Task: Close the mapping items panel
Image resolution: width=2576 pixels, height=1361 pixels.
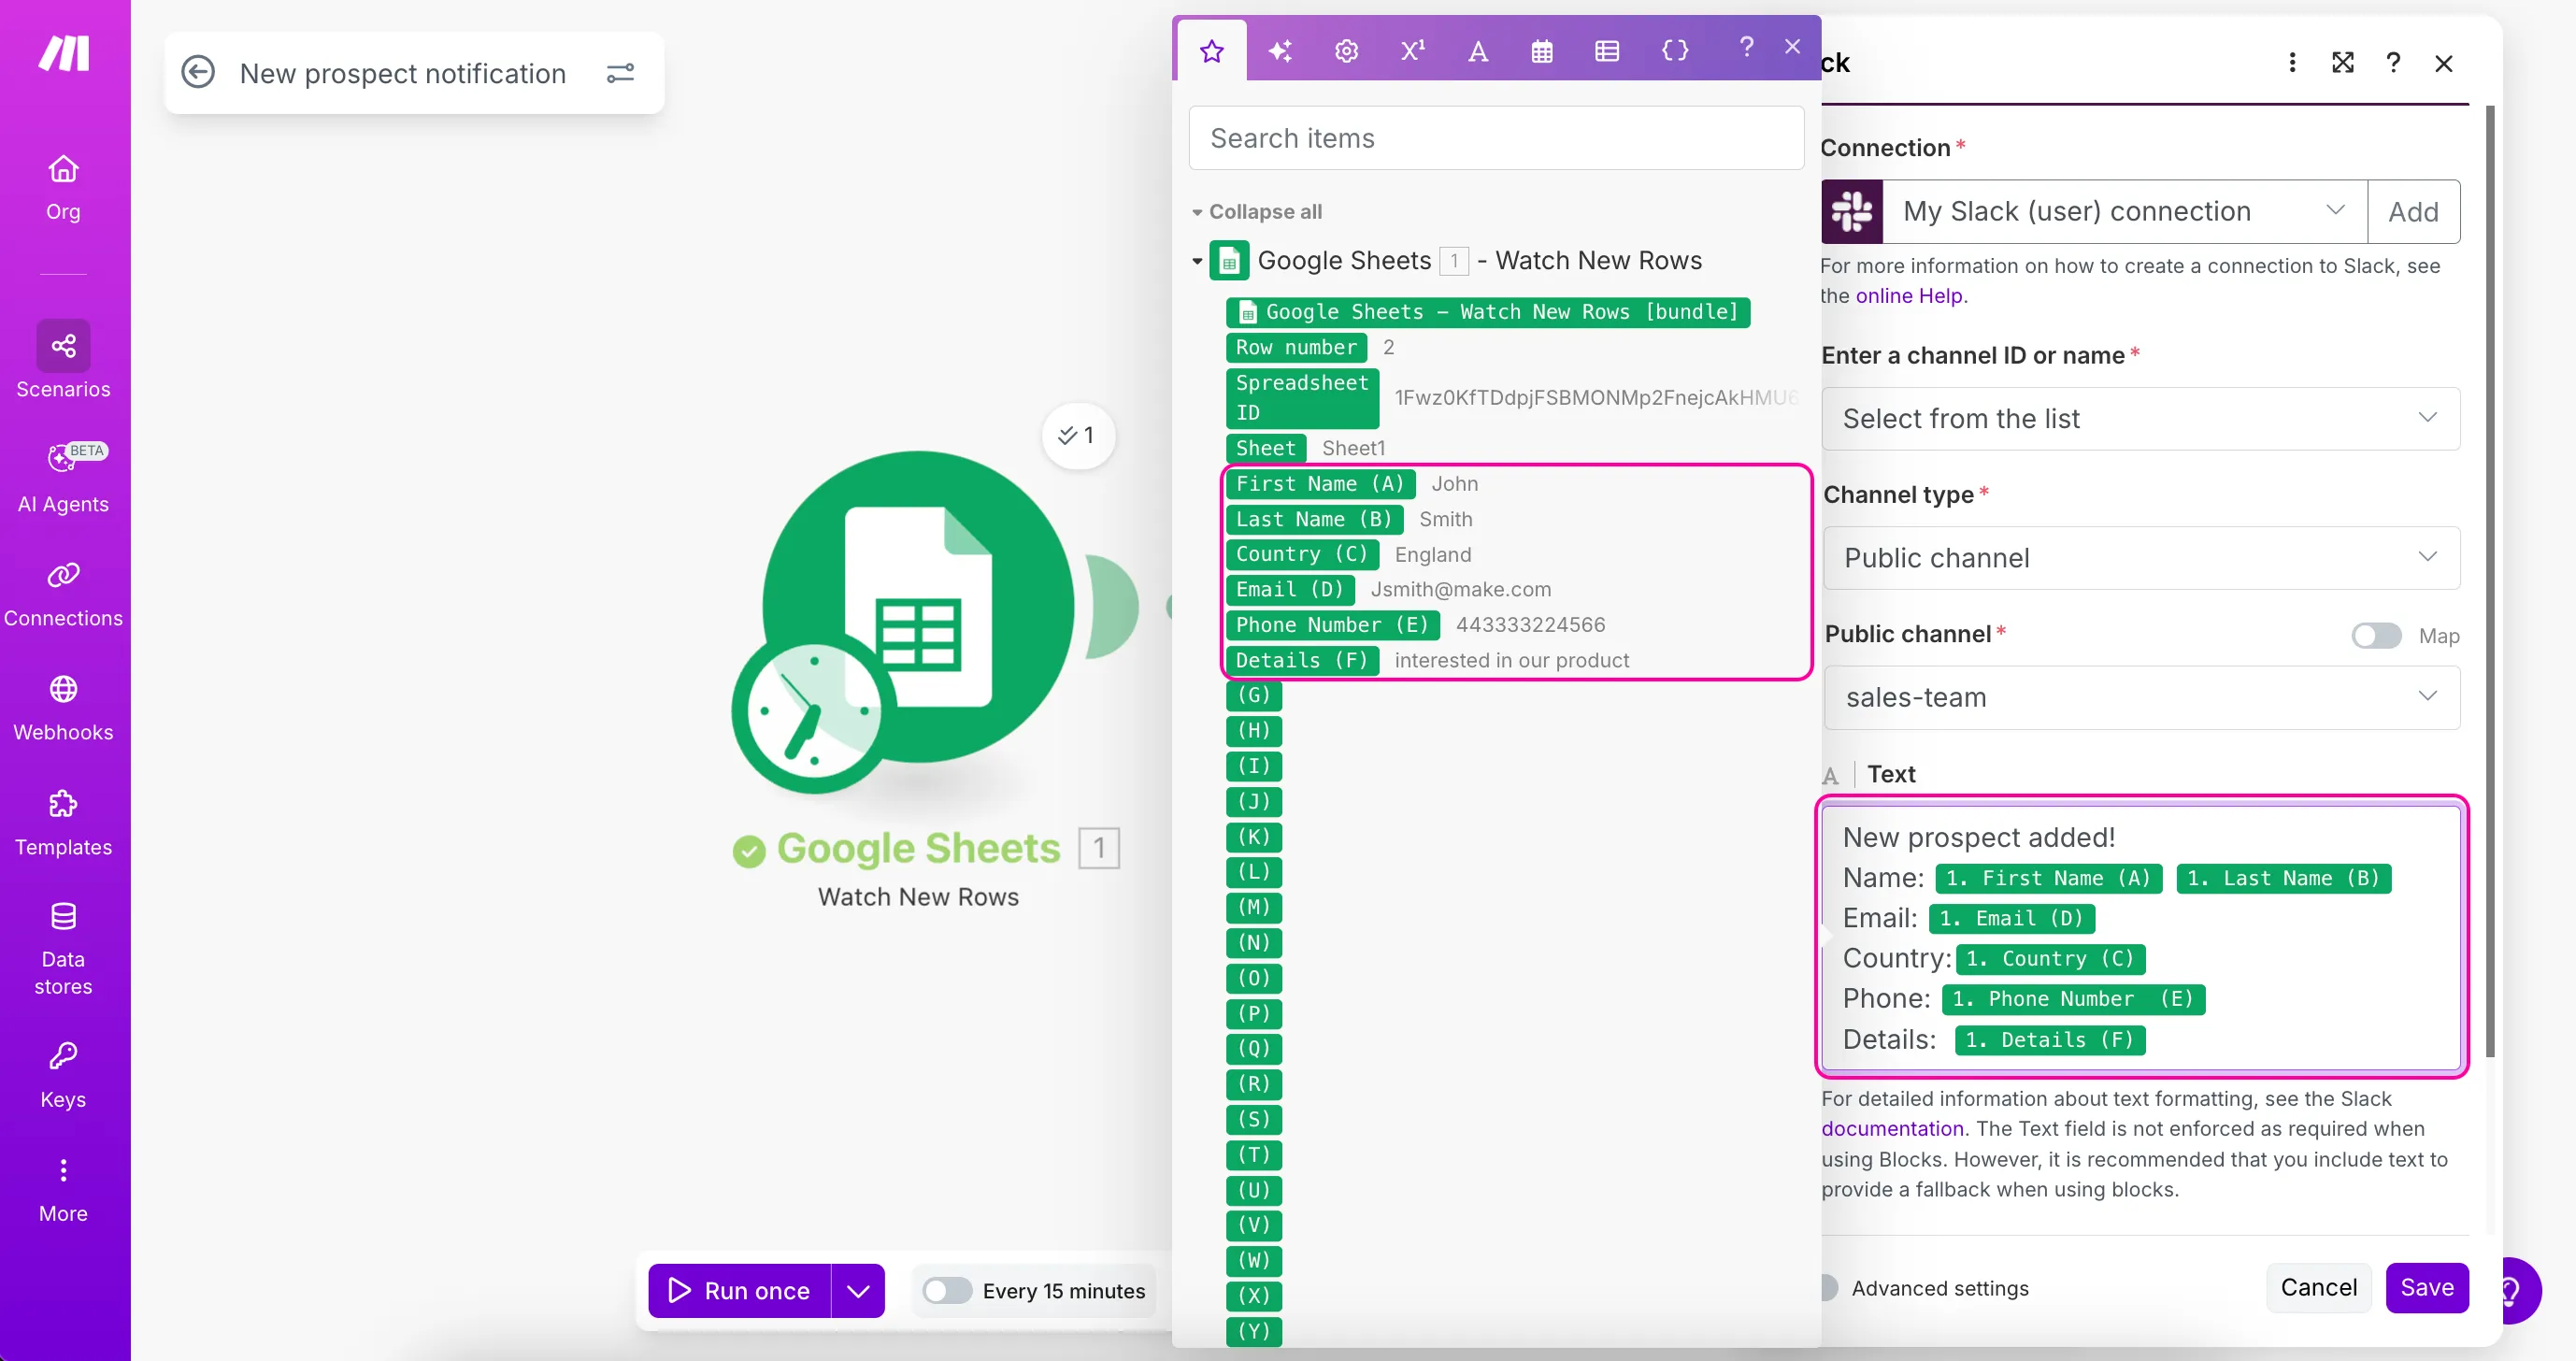Action: click(x=1792, y=47)
